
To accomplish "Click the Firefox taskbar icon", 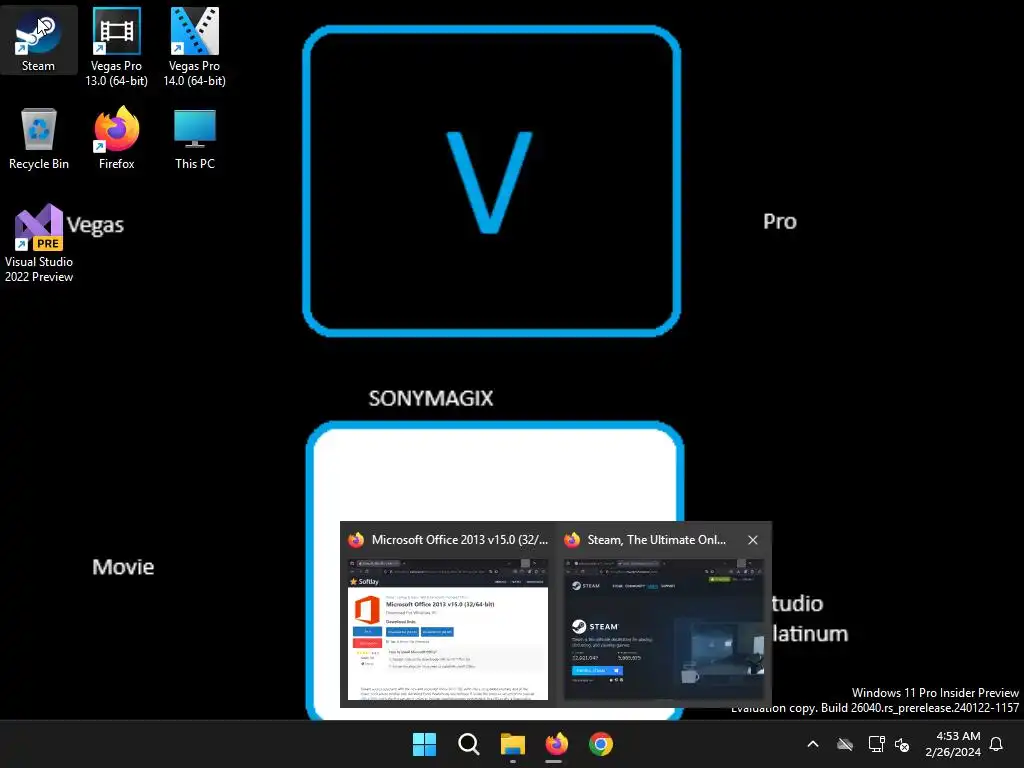I will click(556, 744).
